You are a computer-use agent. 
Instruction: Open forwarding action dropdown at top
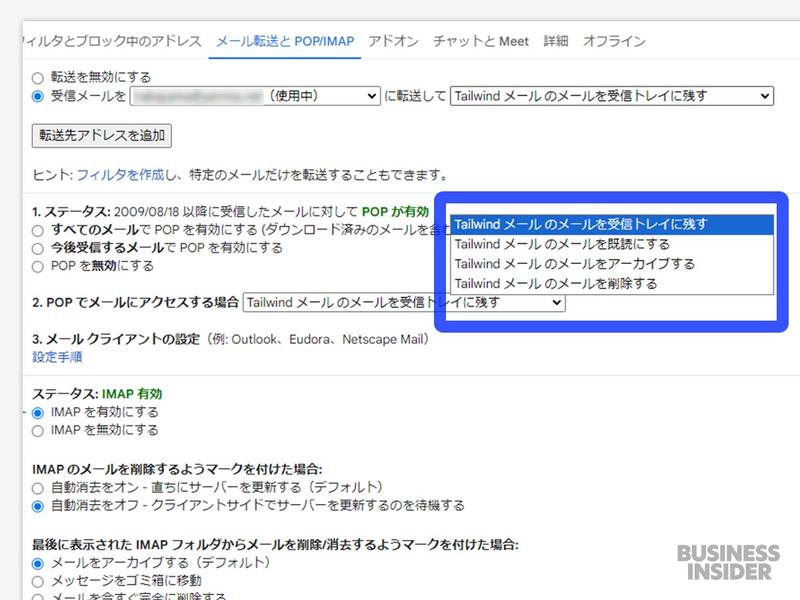click(612, 96)
